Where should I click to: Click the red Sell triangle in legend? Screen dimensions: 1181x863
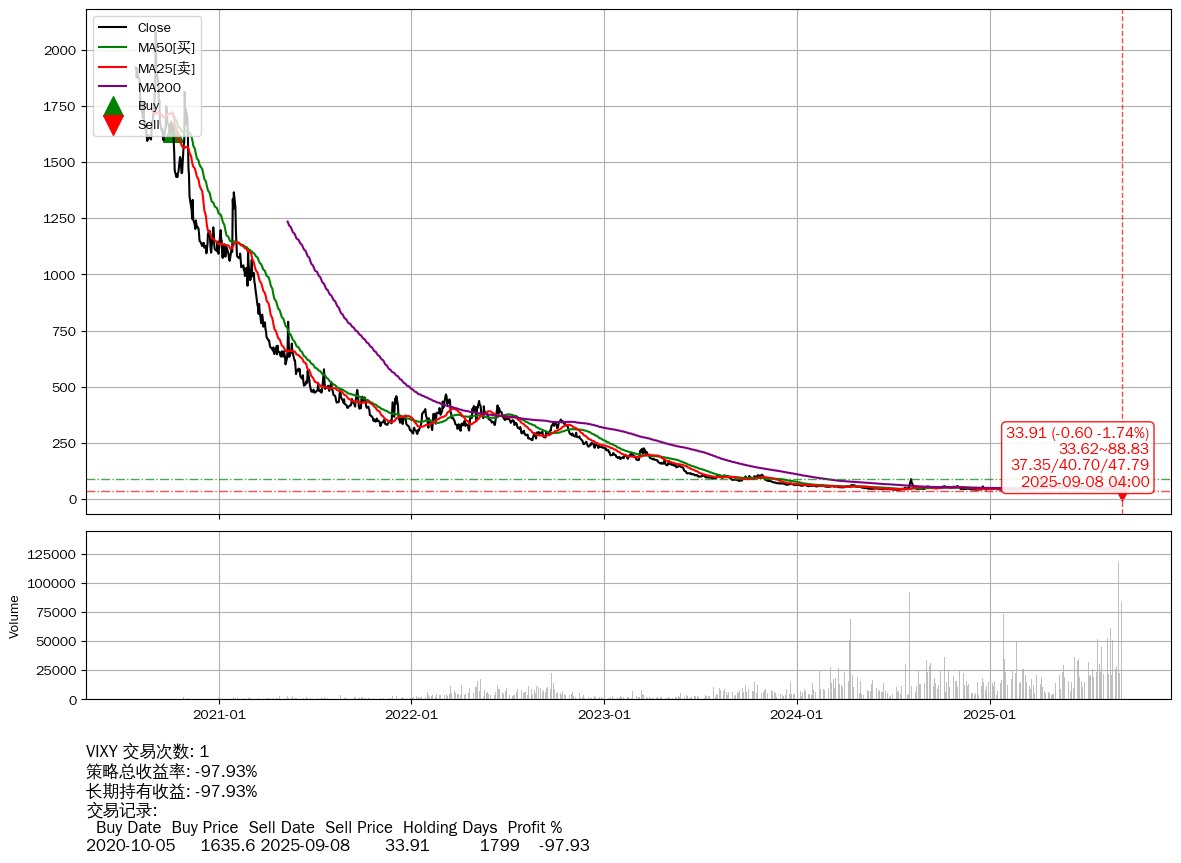tap(114, 125)
